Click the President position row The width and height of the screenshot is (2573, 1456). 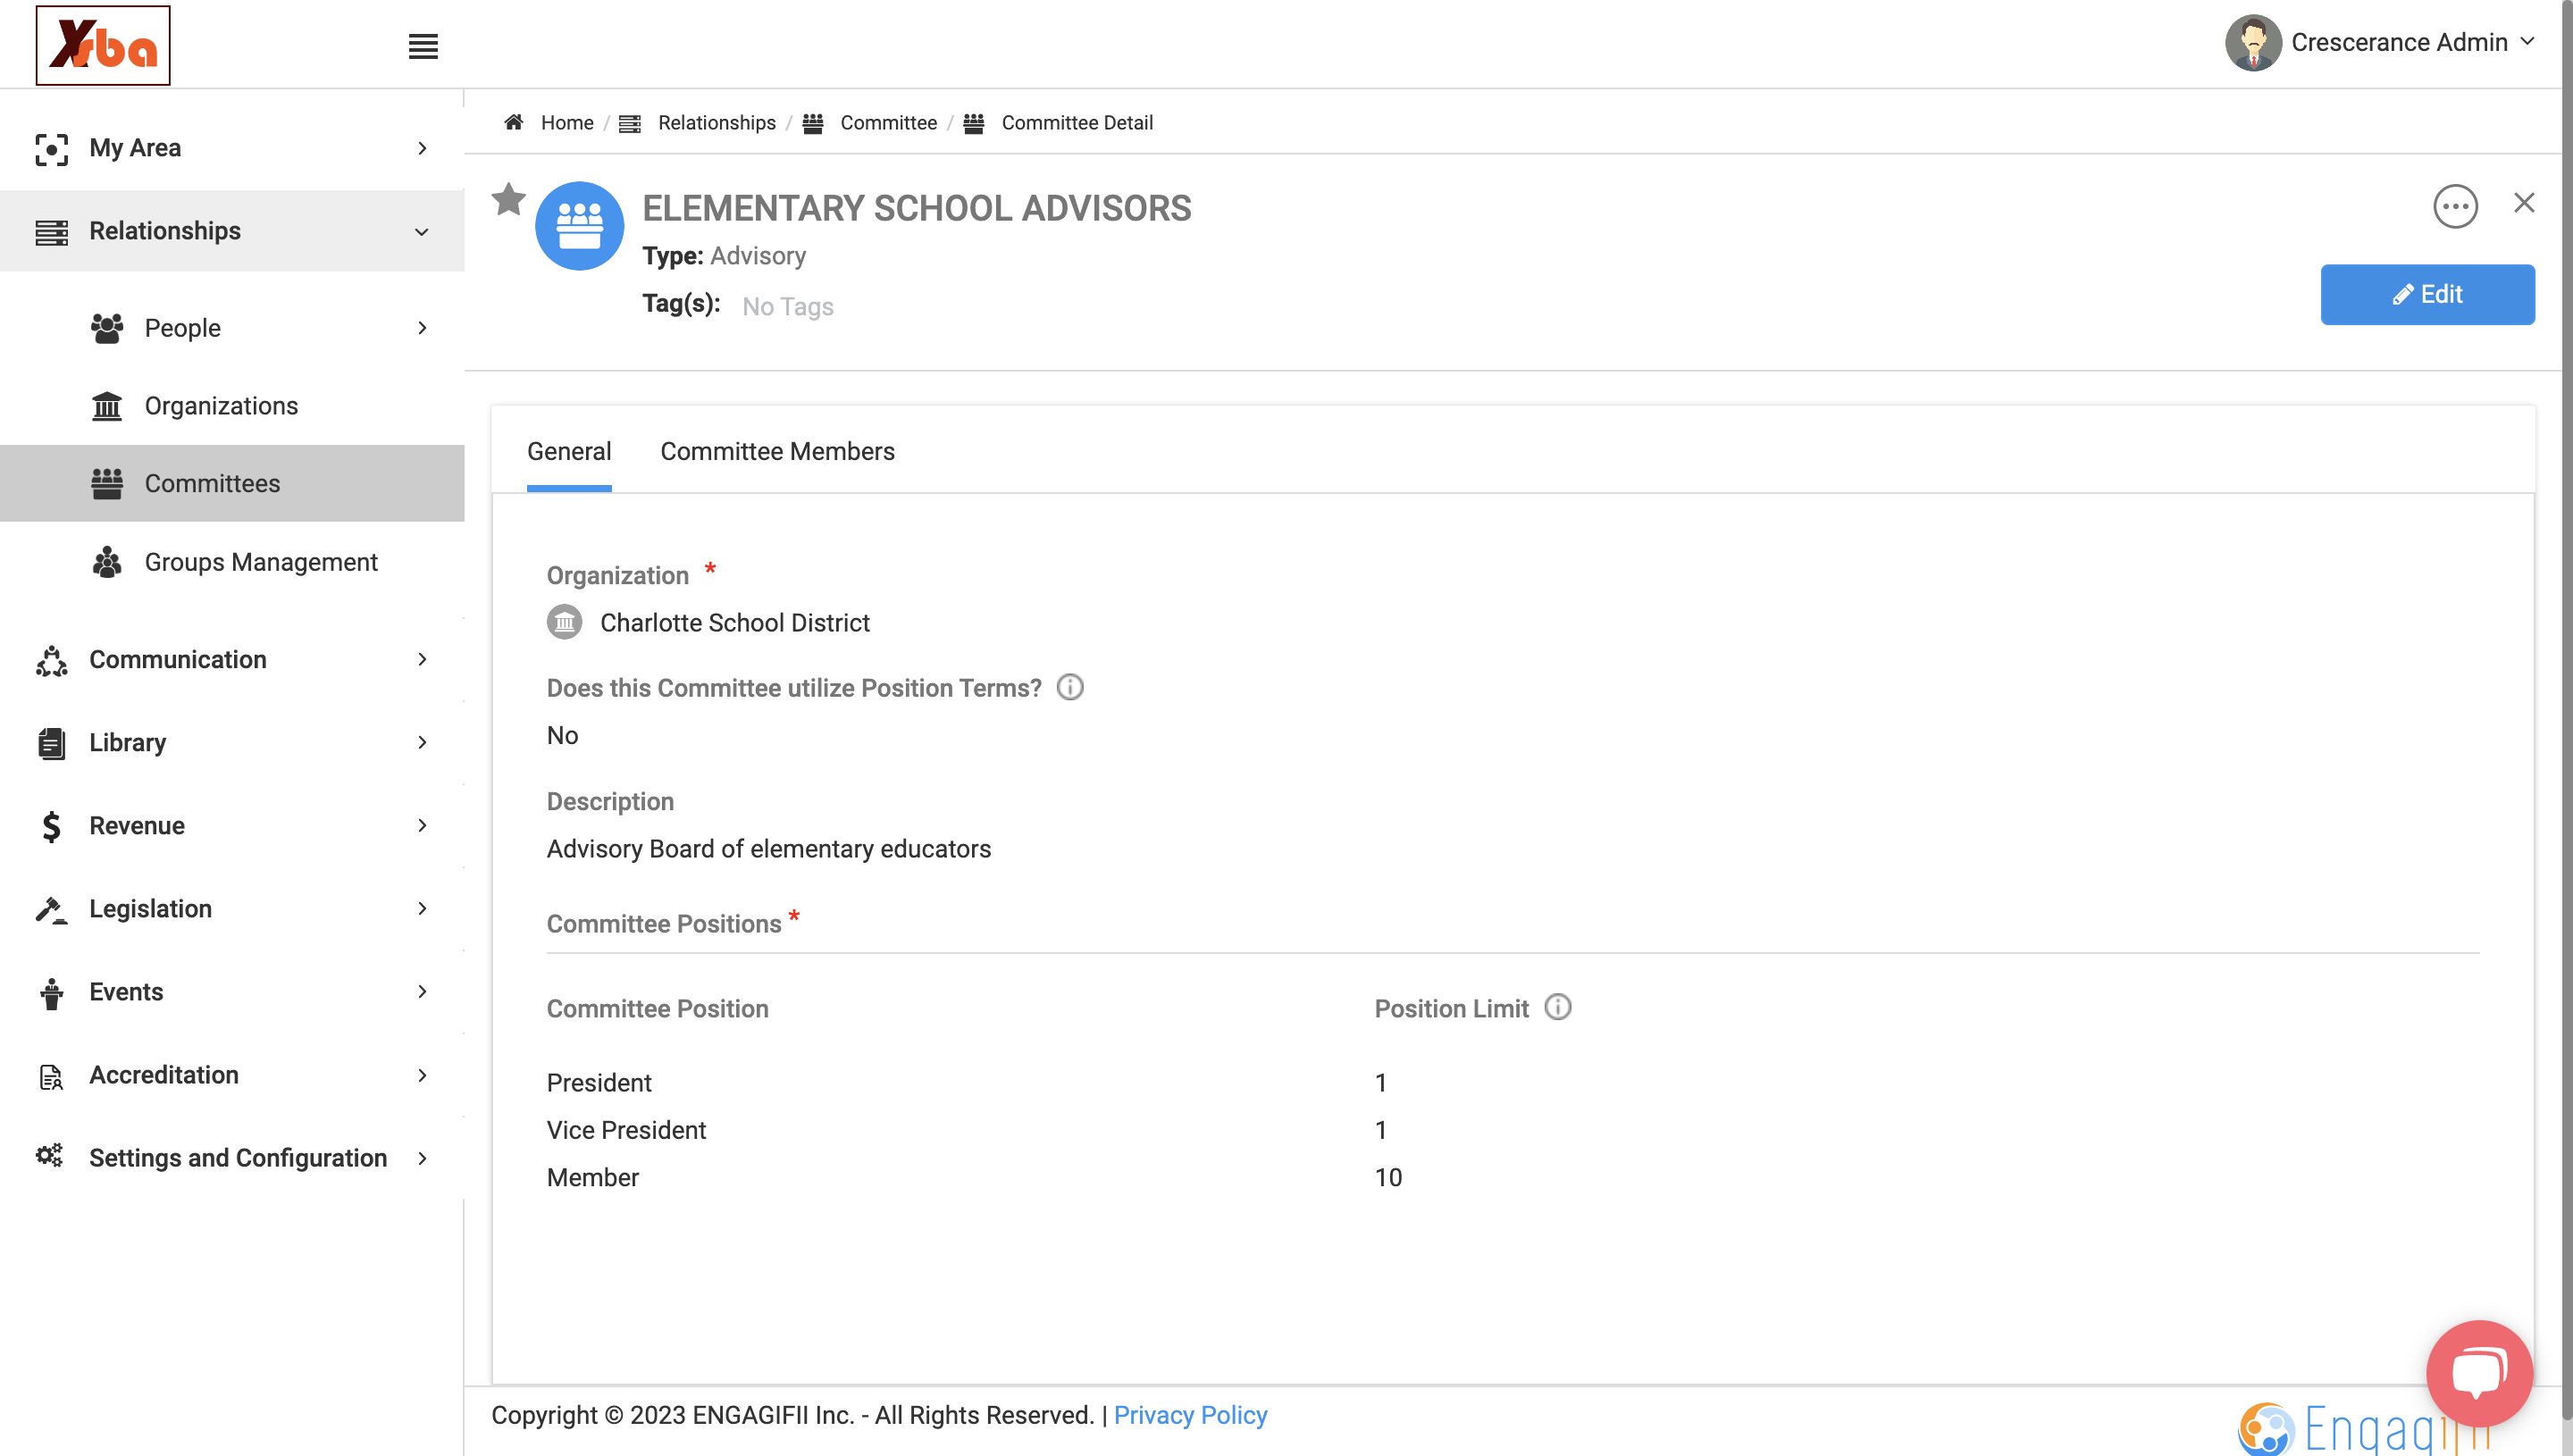point(1512,1083)
